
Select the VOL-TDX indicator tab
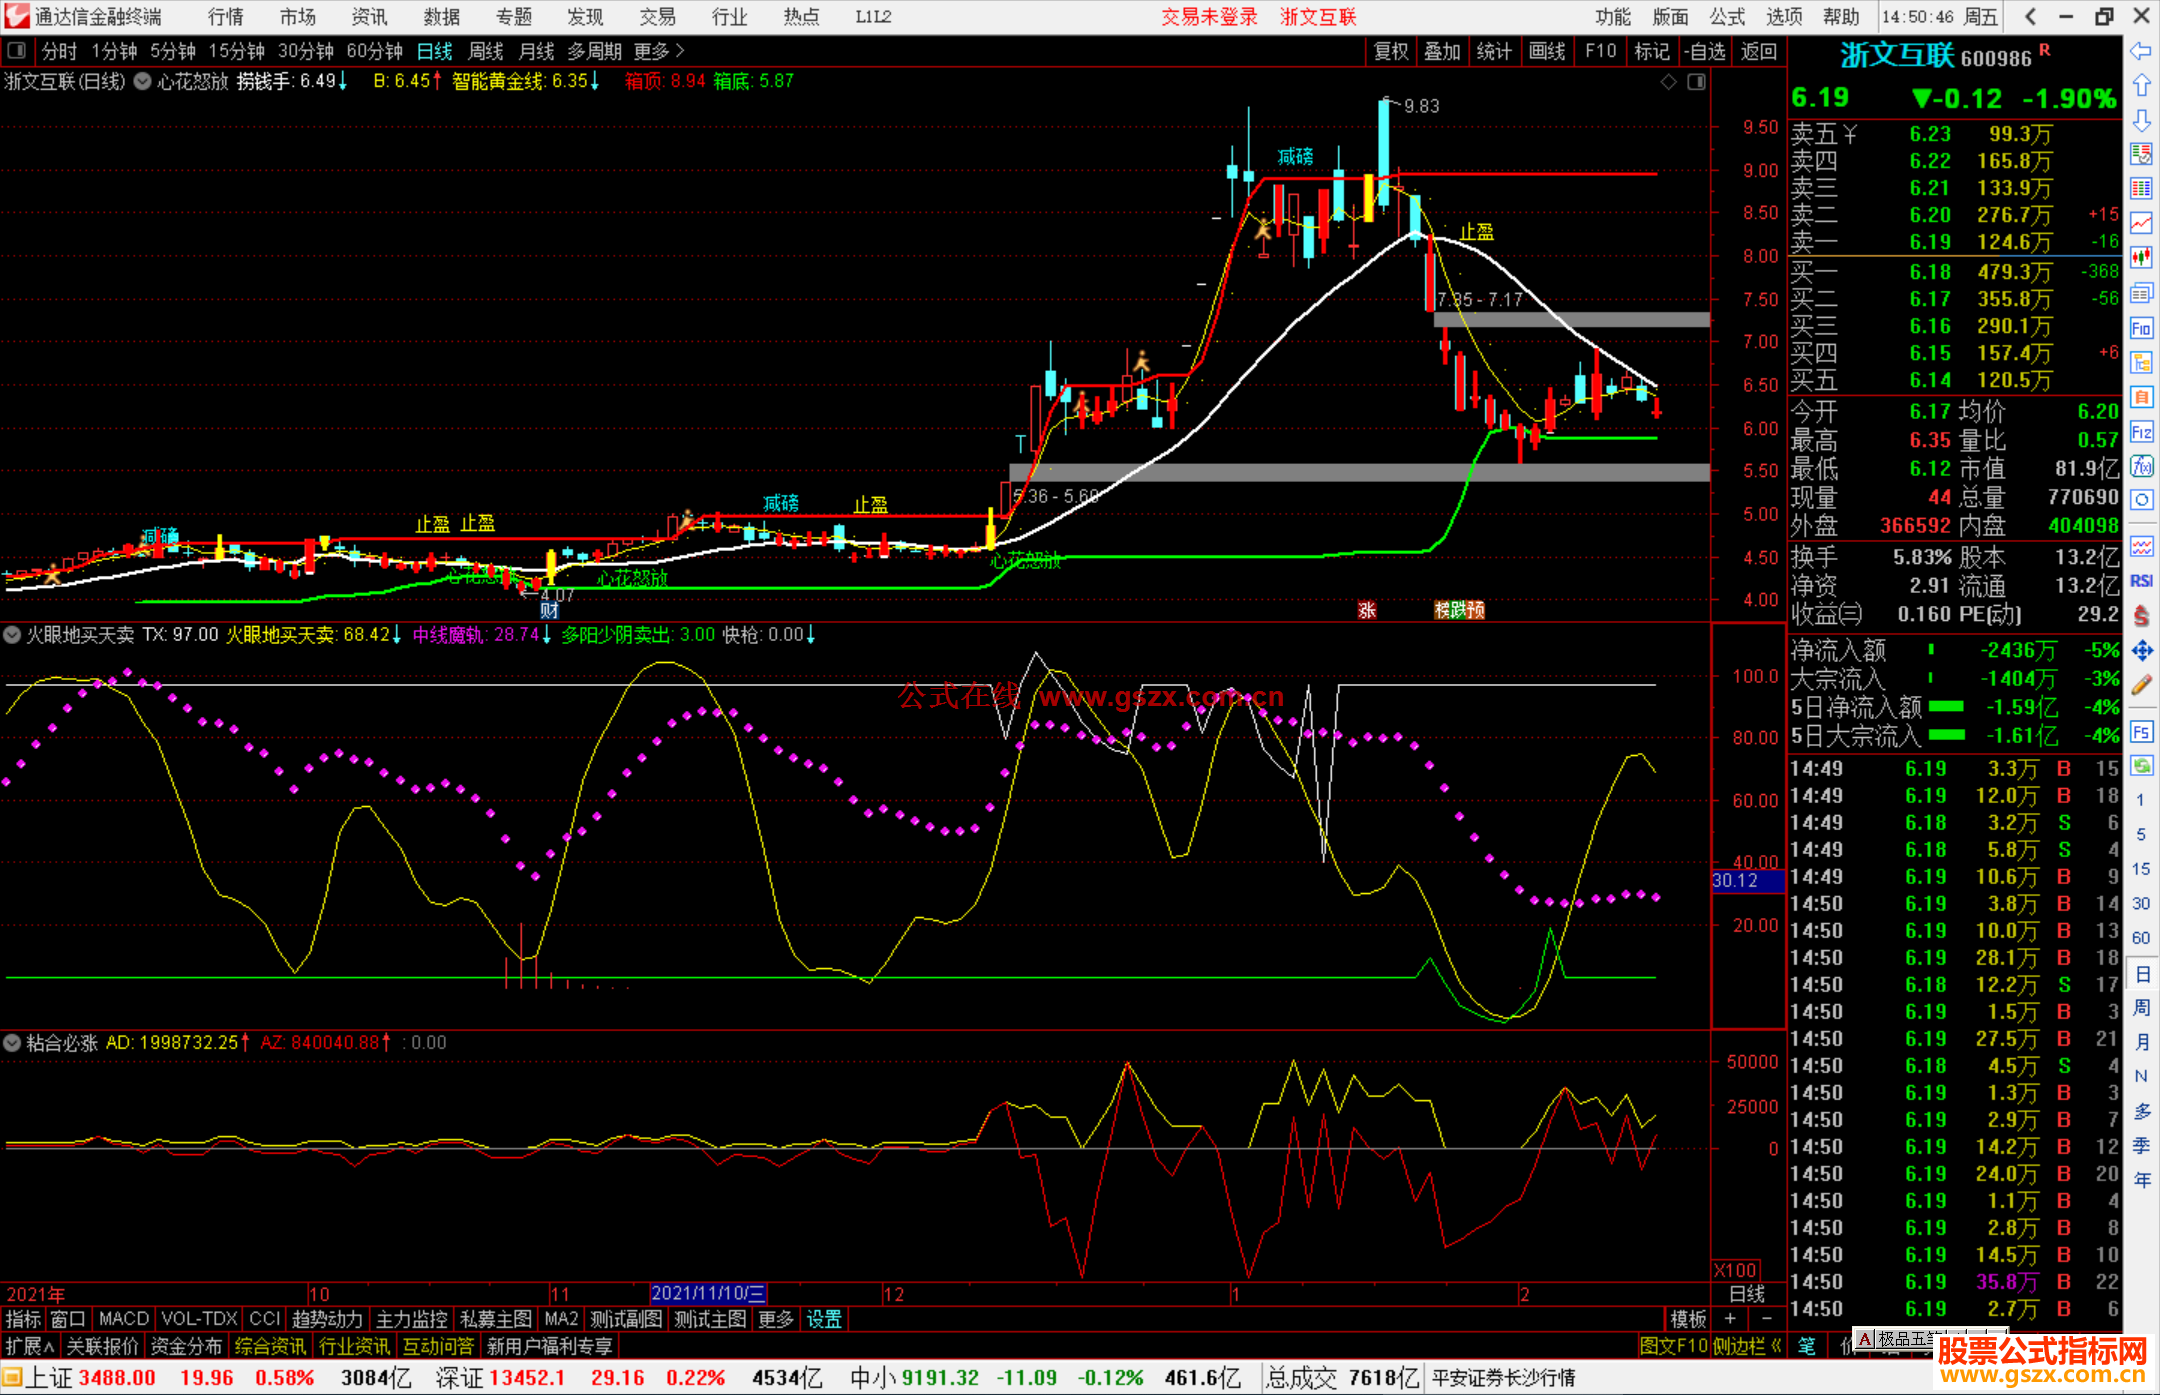(199, 1320)
